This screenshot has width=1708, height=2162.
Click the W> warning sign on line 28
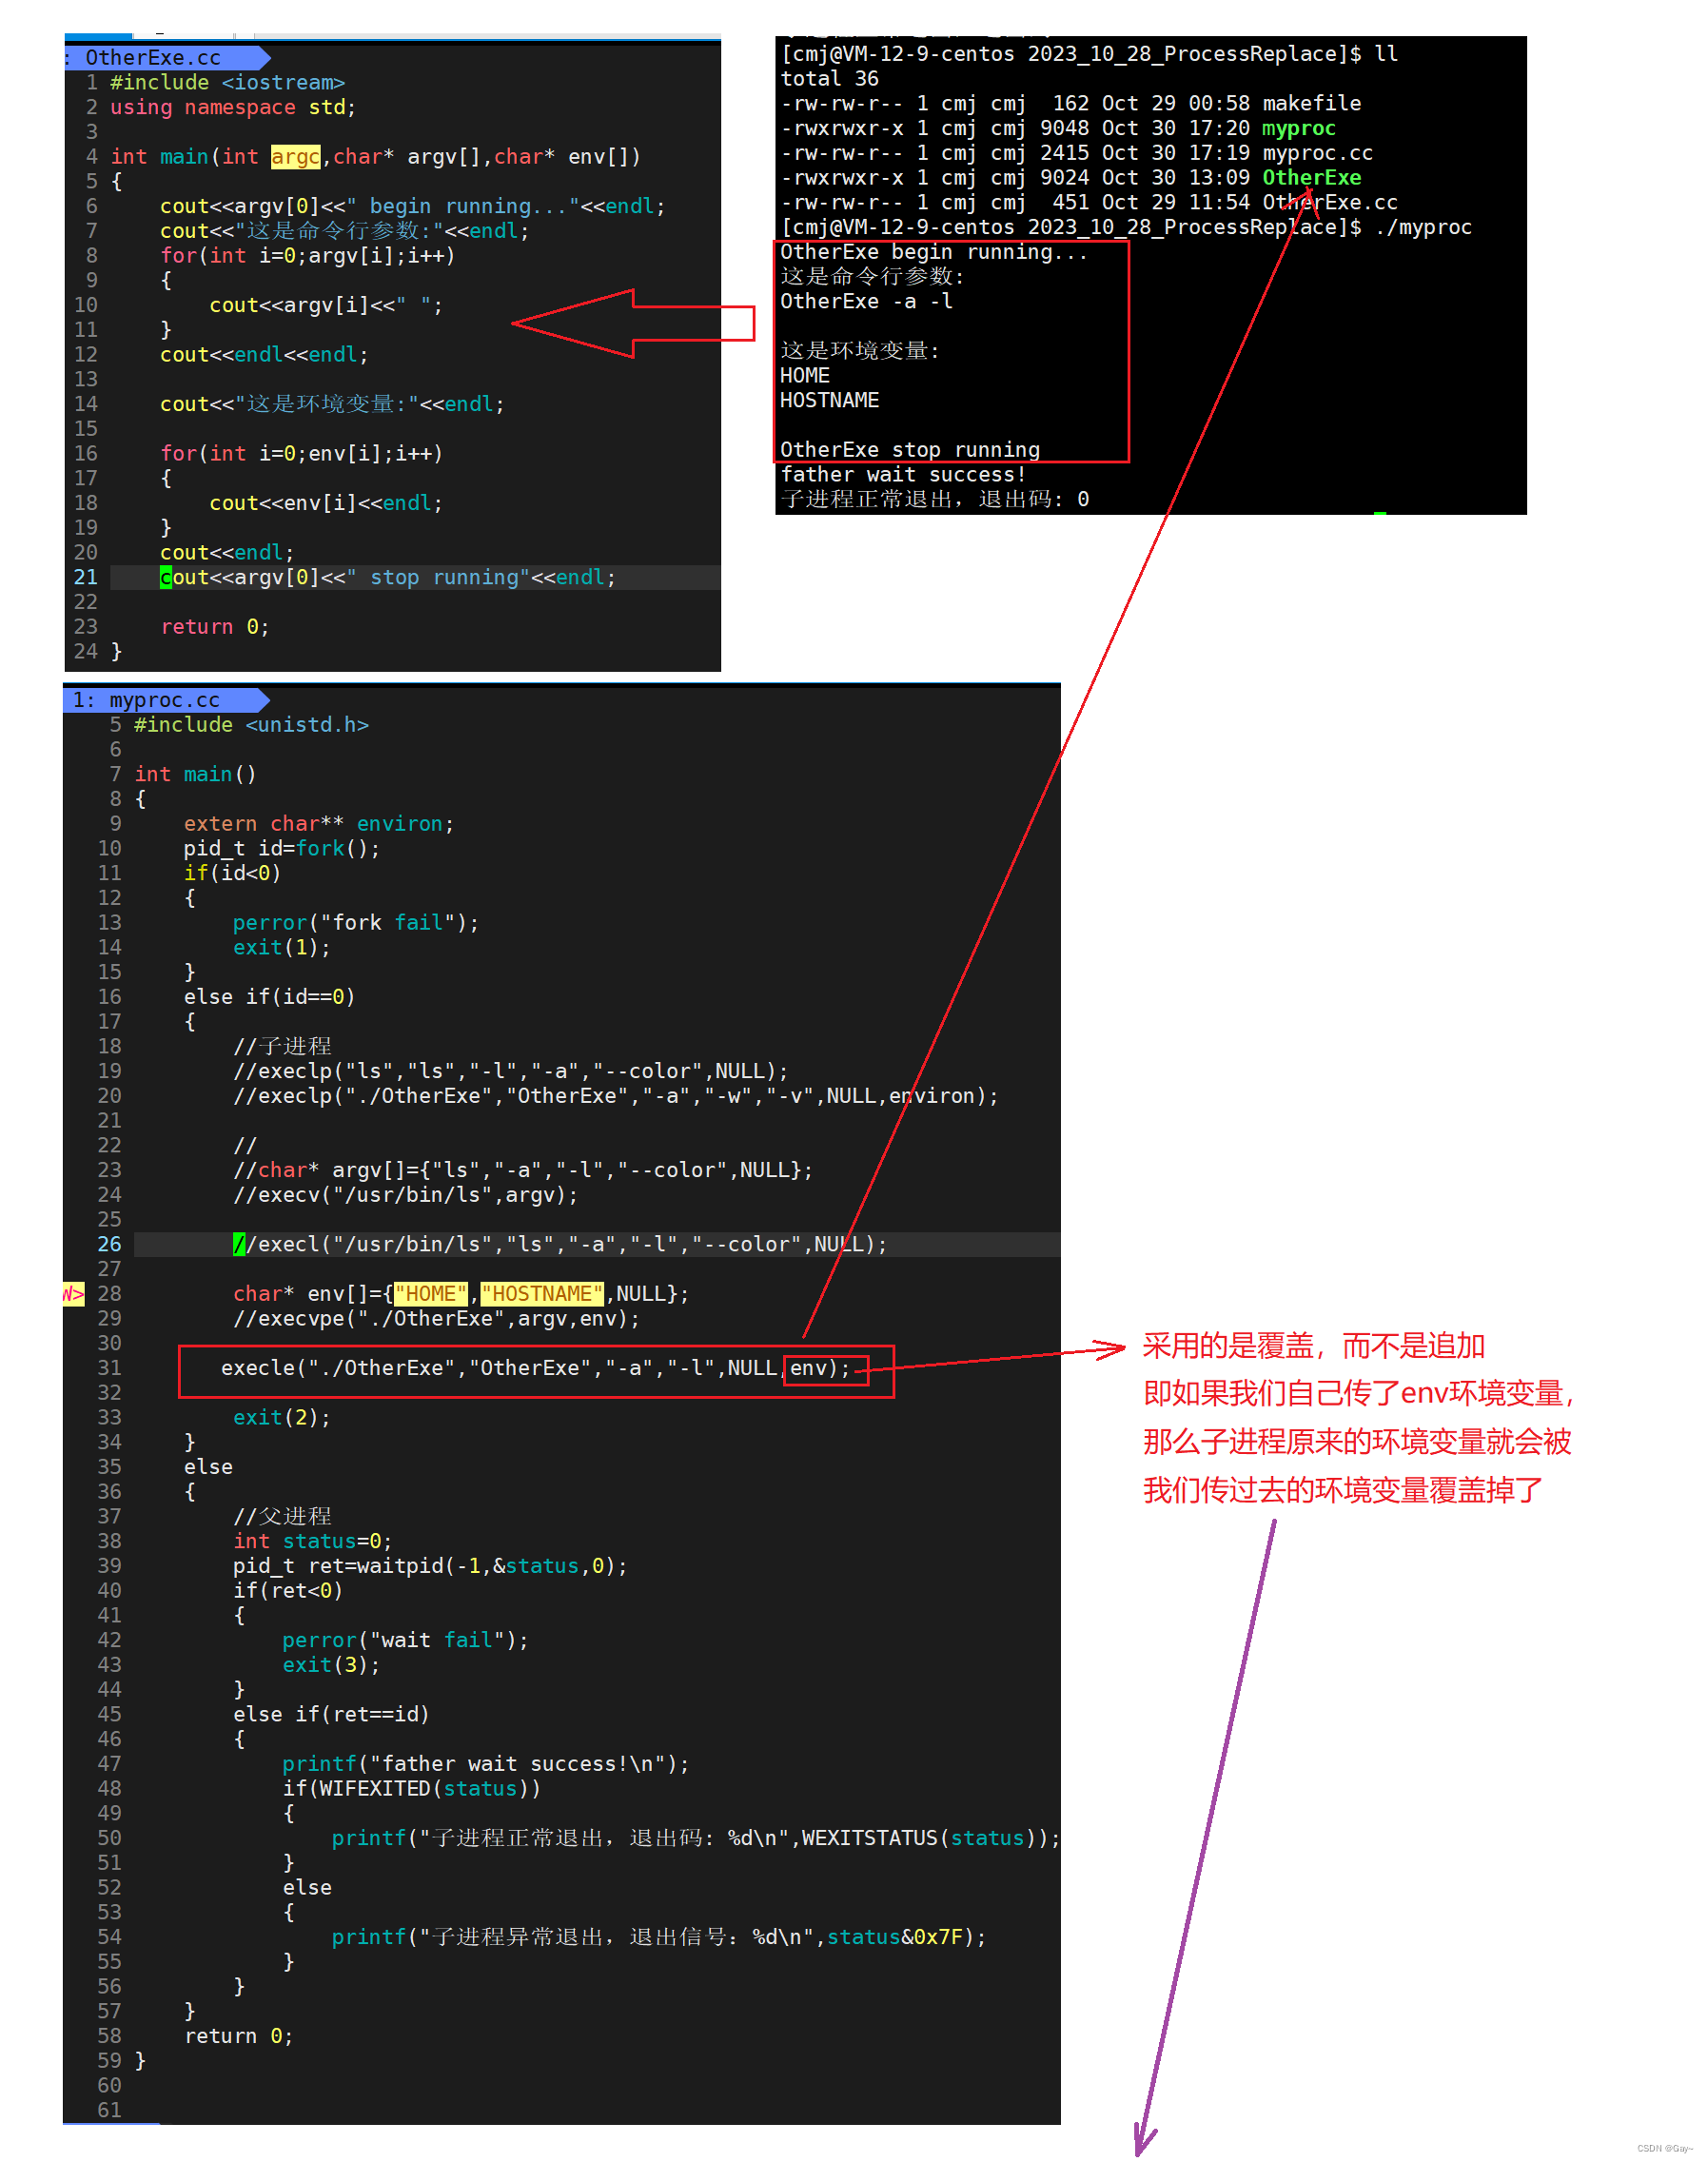73,1294
